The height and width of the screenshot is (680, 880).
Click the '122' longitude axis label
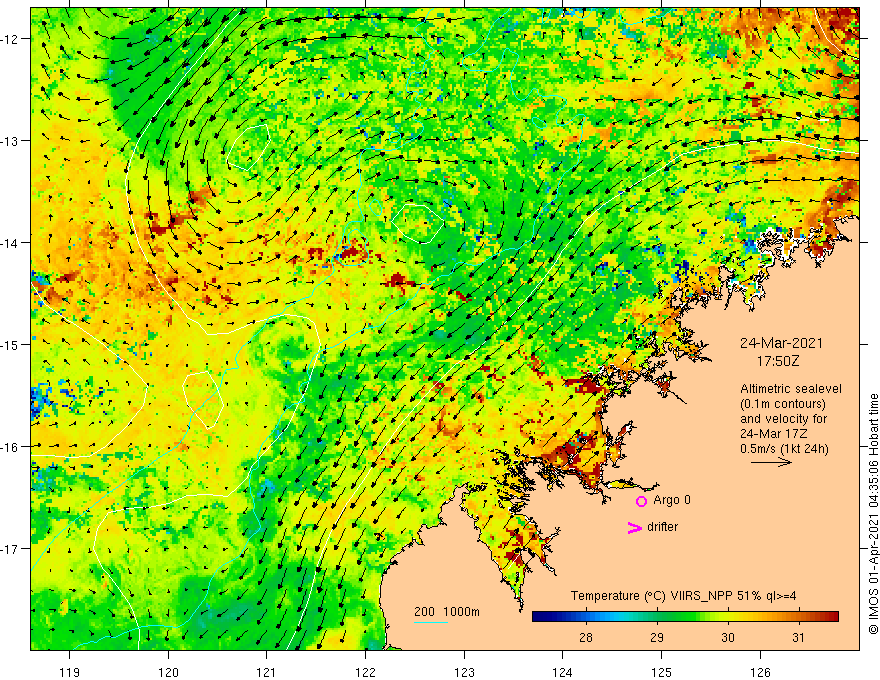click(365, 672)
